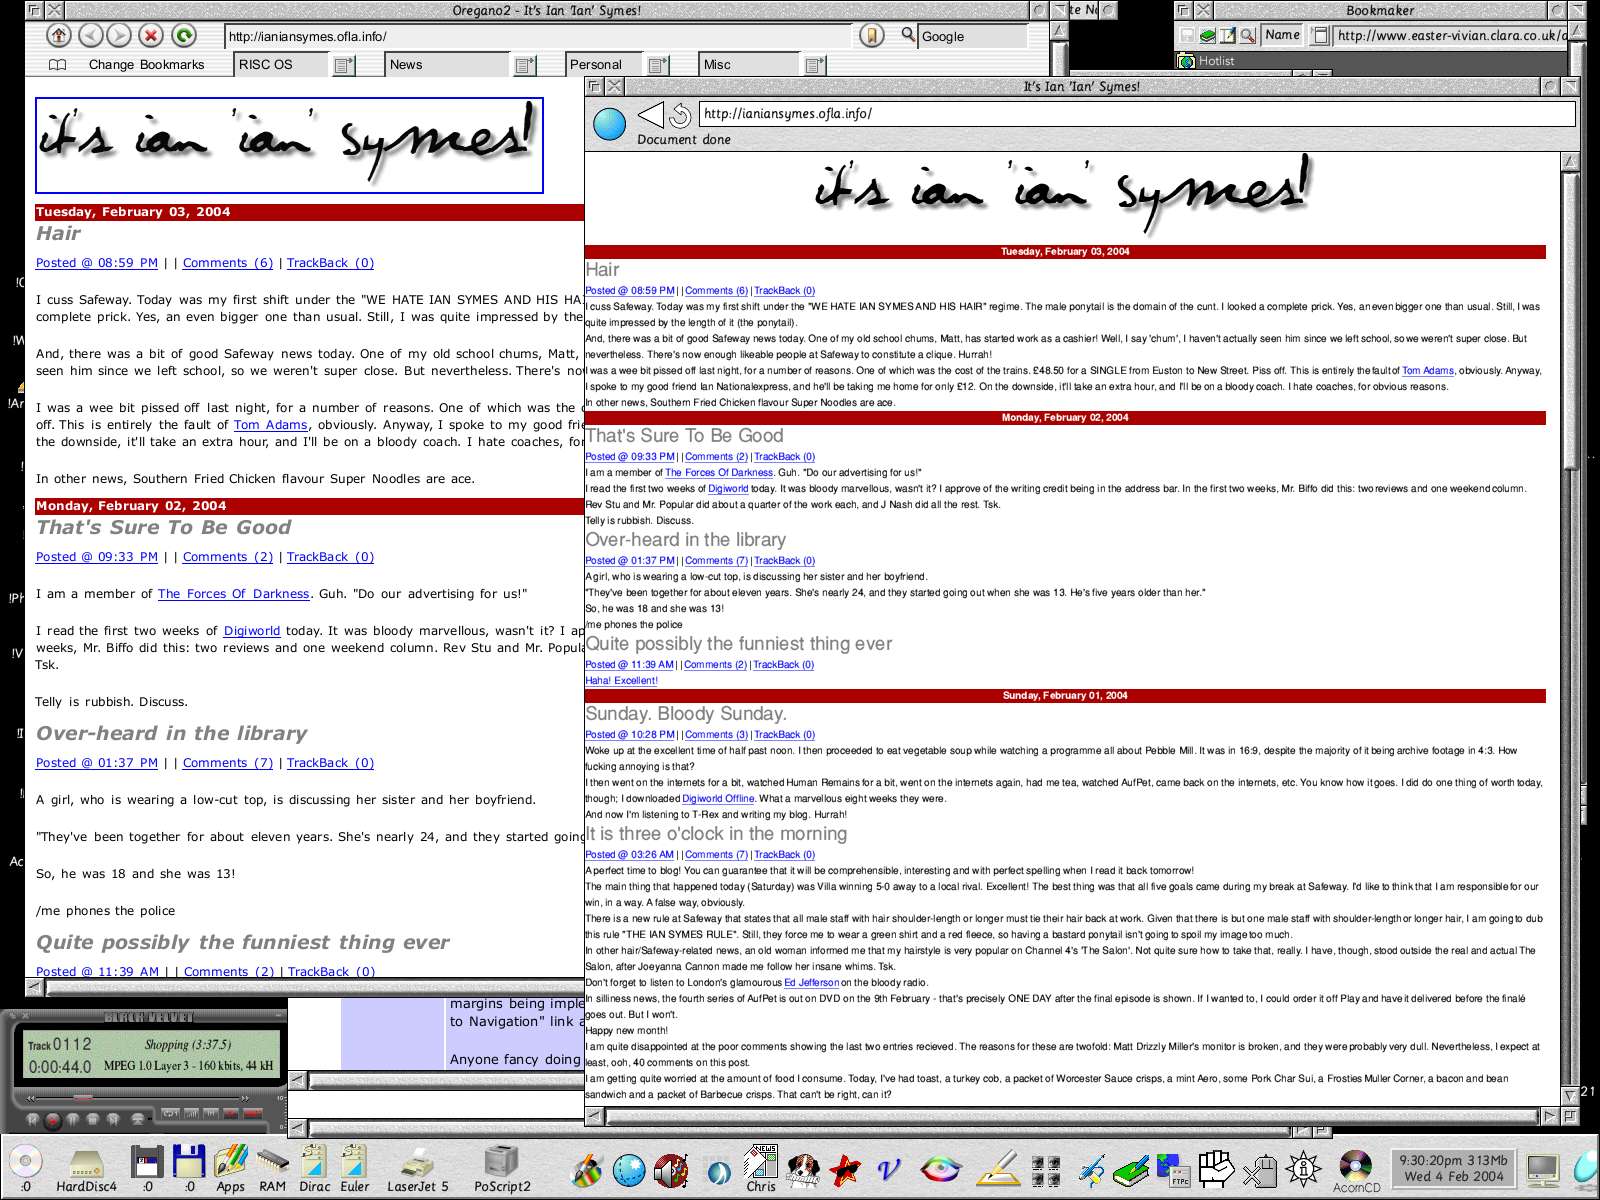Click the LaserJet 5 printer icon
1600x1200 pixels.
pos(417,1166)
